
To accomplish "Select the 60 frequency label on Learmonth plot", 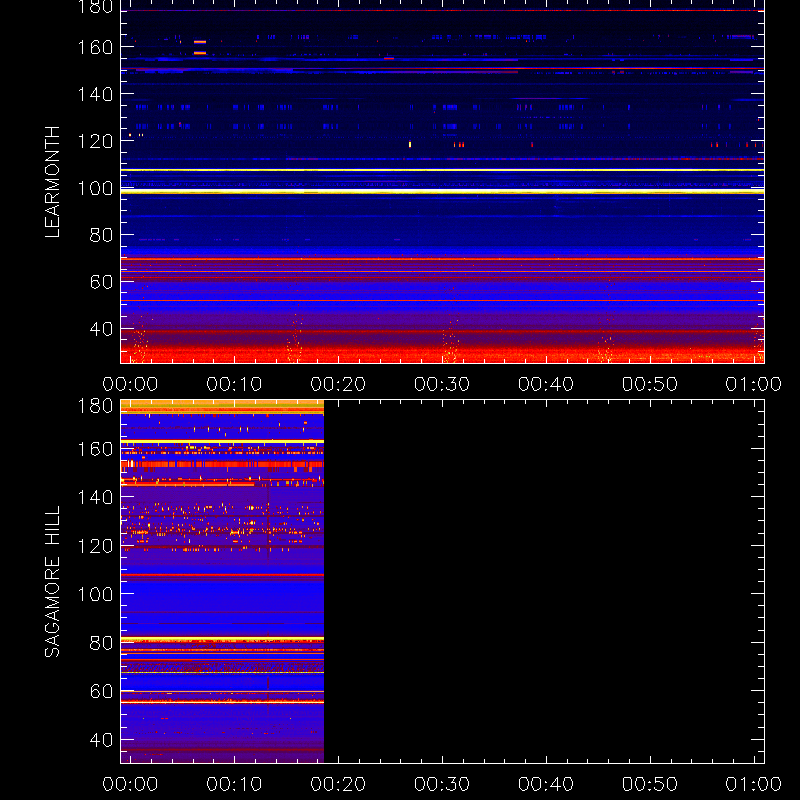I will pyautogui.click(x=101, y=282).
